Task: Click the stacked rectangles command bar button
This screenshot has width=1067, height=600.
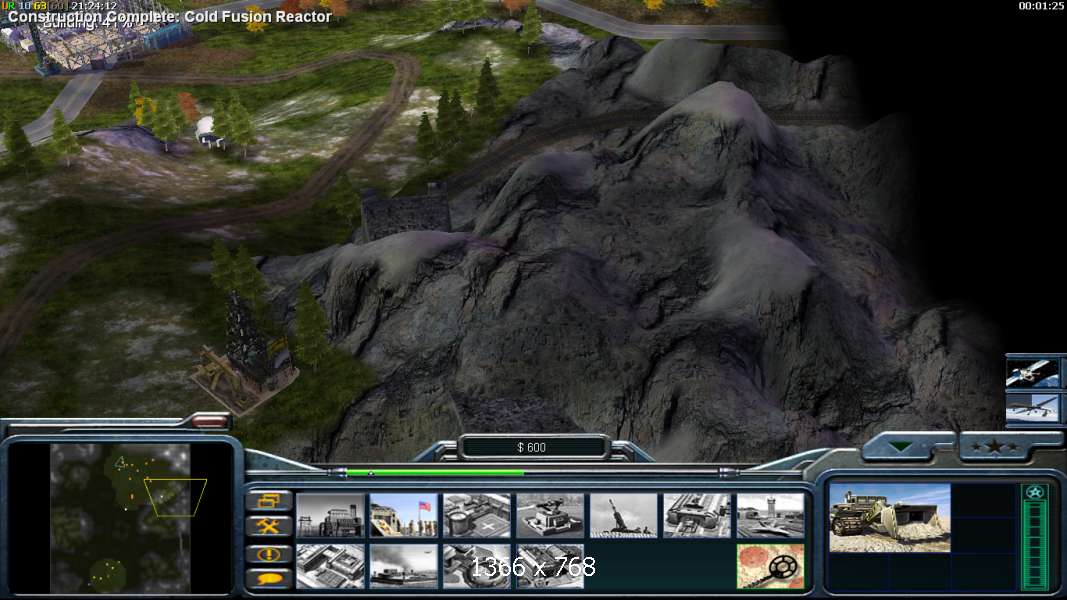Action: tap(269, 501)
